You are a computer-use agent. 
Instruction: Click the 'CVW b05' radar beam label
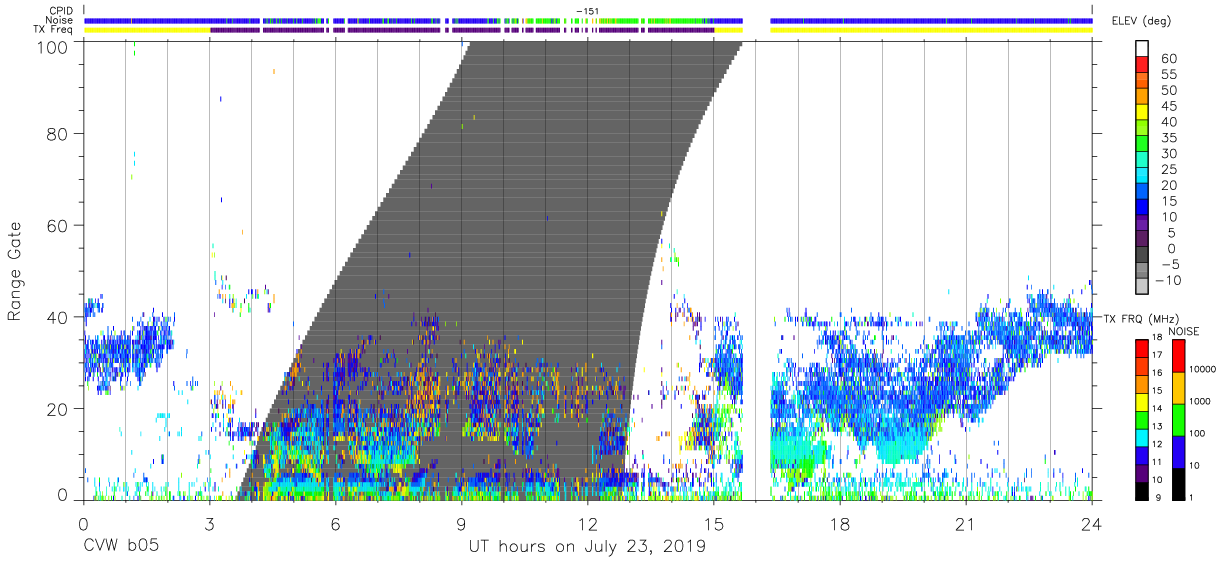pos(121,547)
